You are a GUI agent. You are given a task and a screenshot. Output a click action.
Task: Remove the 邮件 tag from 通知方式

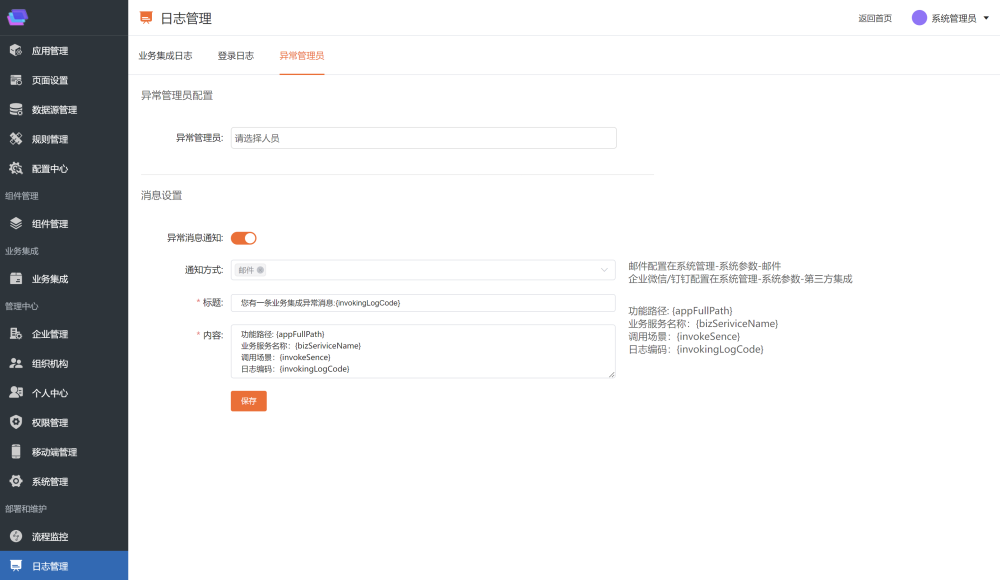[x=260, y=270]
